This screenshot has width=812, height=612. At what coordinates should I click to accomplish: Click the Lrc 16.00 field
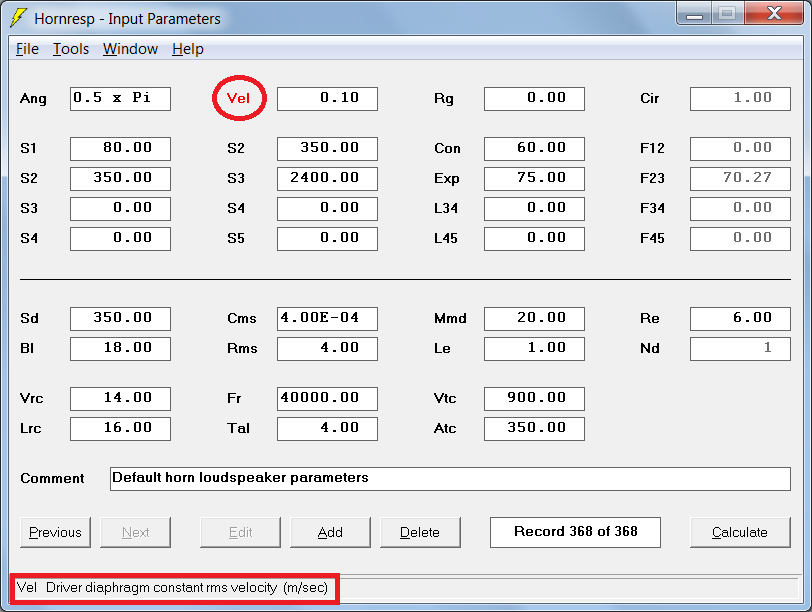pos(120,429)
